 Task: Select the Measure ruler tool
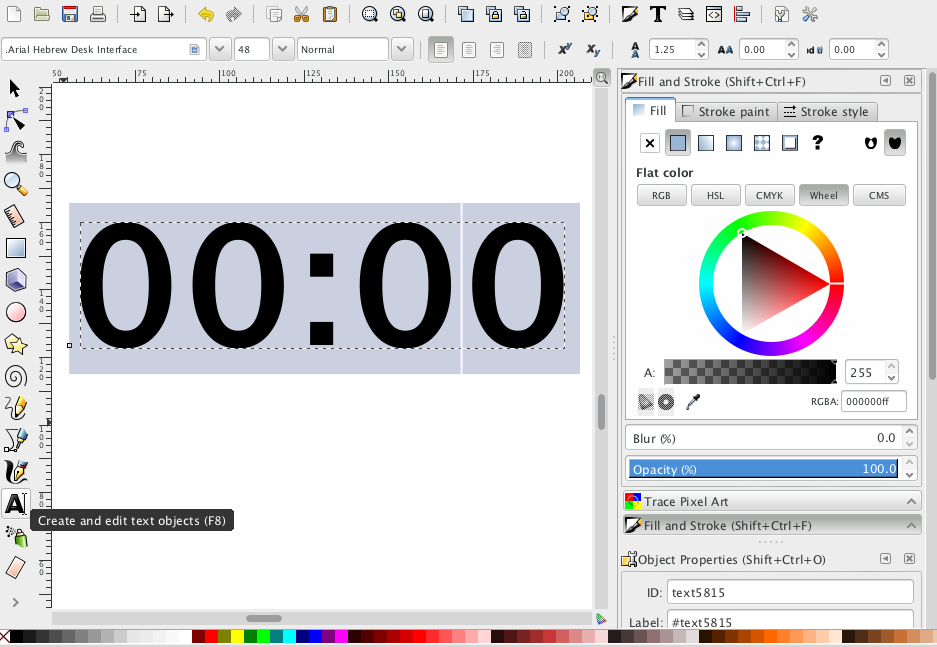click(x=14, y=216)
